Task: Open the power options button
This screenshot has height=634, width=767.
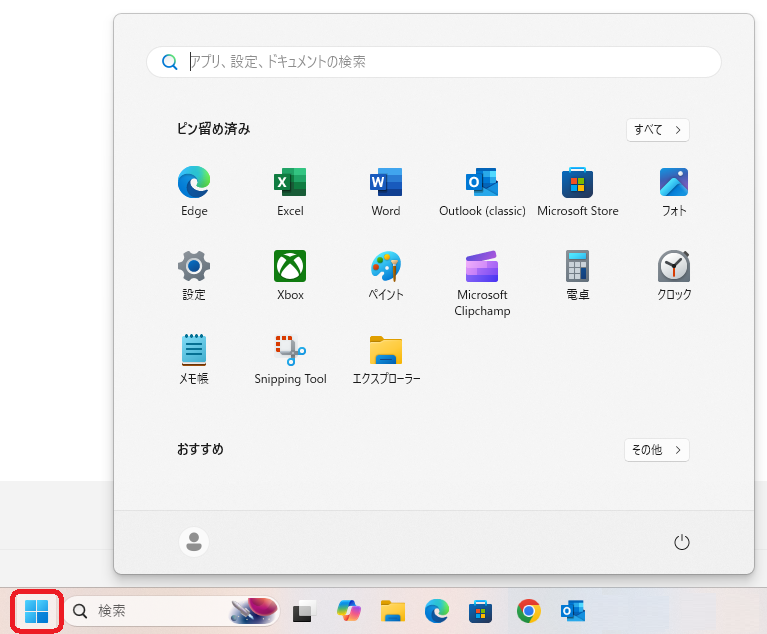Action: coord(682,542)
